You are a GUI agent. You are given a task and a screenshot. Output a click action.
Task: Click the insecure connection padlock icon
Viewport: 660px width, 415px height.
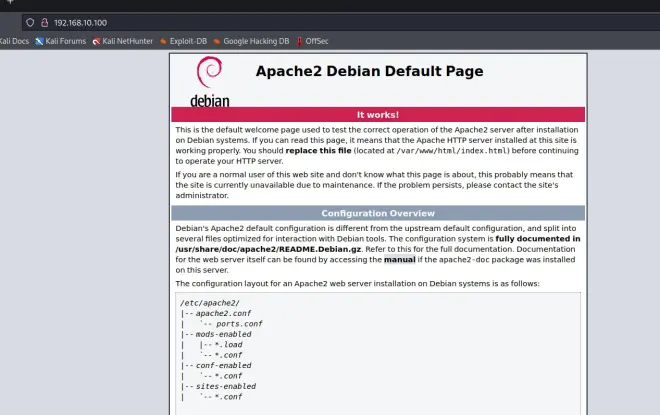[45, 23]
